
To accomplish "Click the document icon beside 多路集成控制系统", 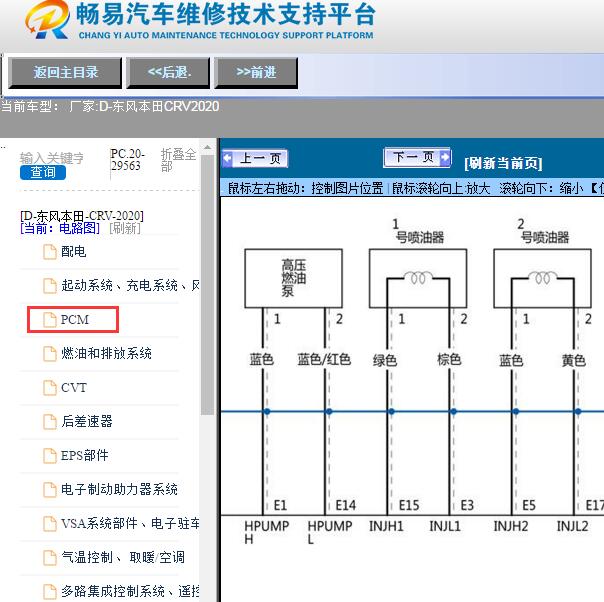I will coord(50,591).
